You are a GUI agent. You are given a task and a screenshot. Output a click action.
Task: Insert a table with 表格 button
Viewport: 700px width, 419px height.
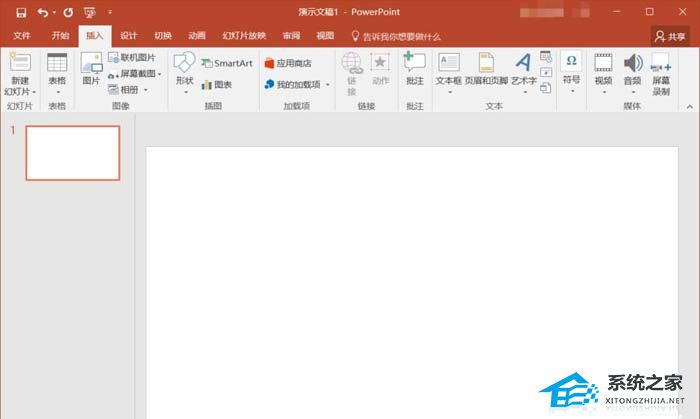click(57, 70)
